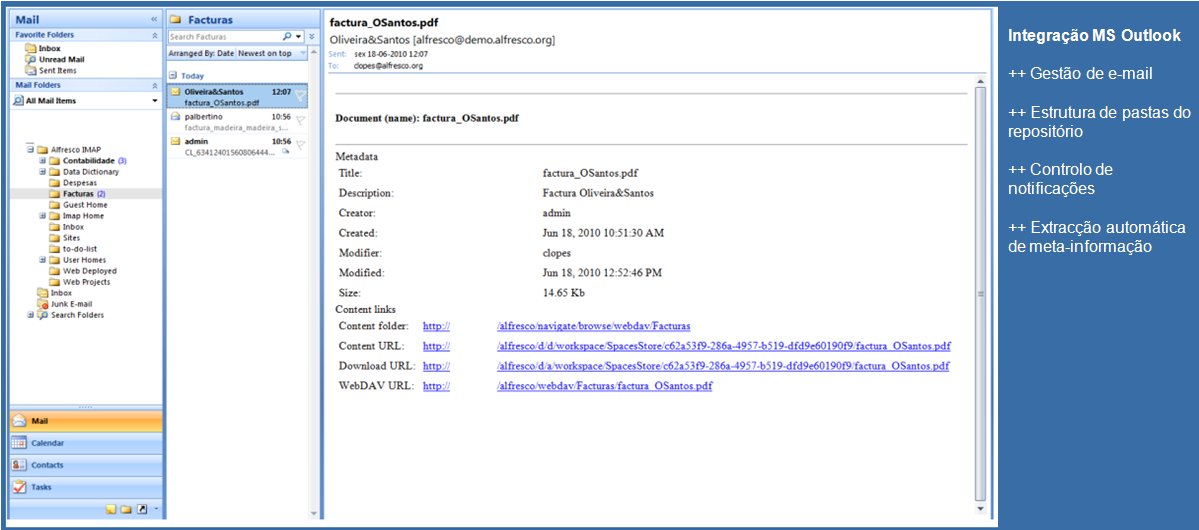
Task: Collapse the Mail Folders section
Action: [154, 86]
